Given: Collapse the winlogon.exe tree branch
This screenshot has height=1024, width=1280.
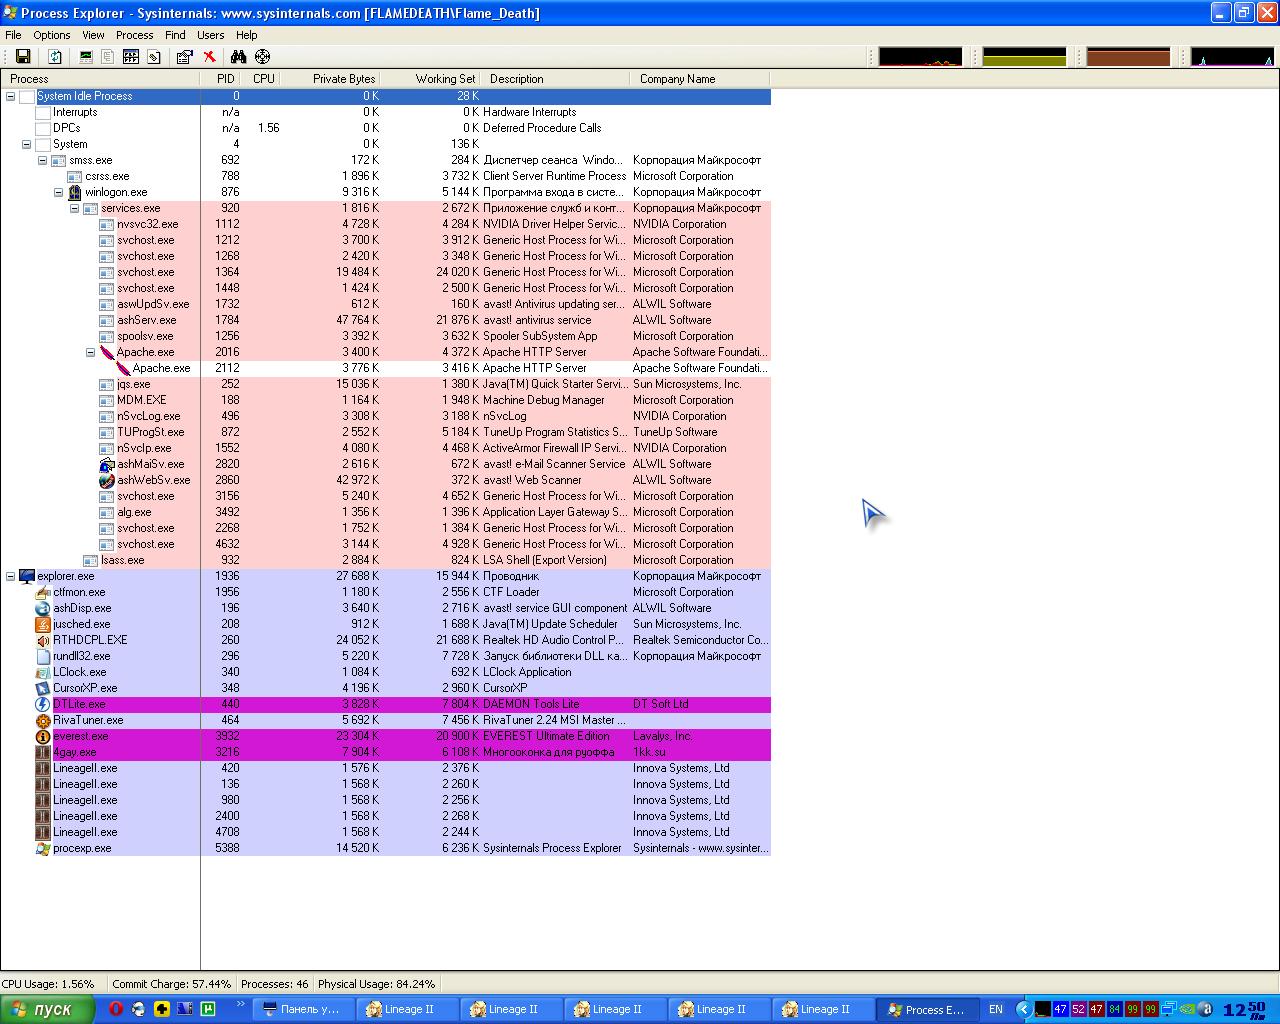Looking at the screenshot, I should click(x=59, y=192).
